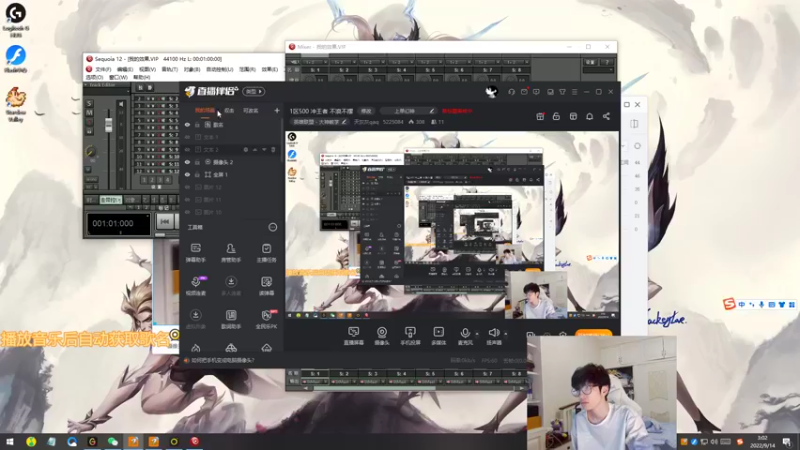Add a 手机投屏 phone mirroring source
The image size is (800, 450).
(x=410, y=336)
